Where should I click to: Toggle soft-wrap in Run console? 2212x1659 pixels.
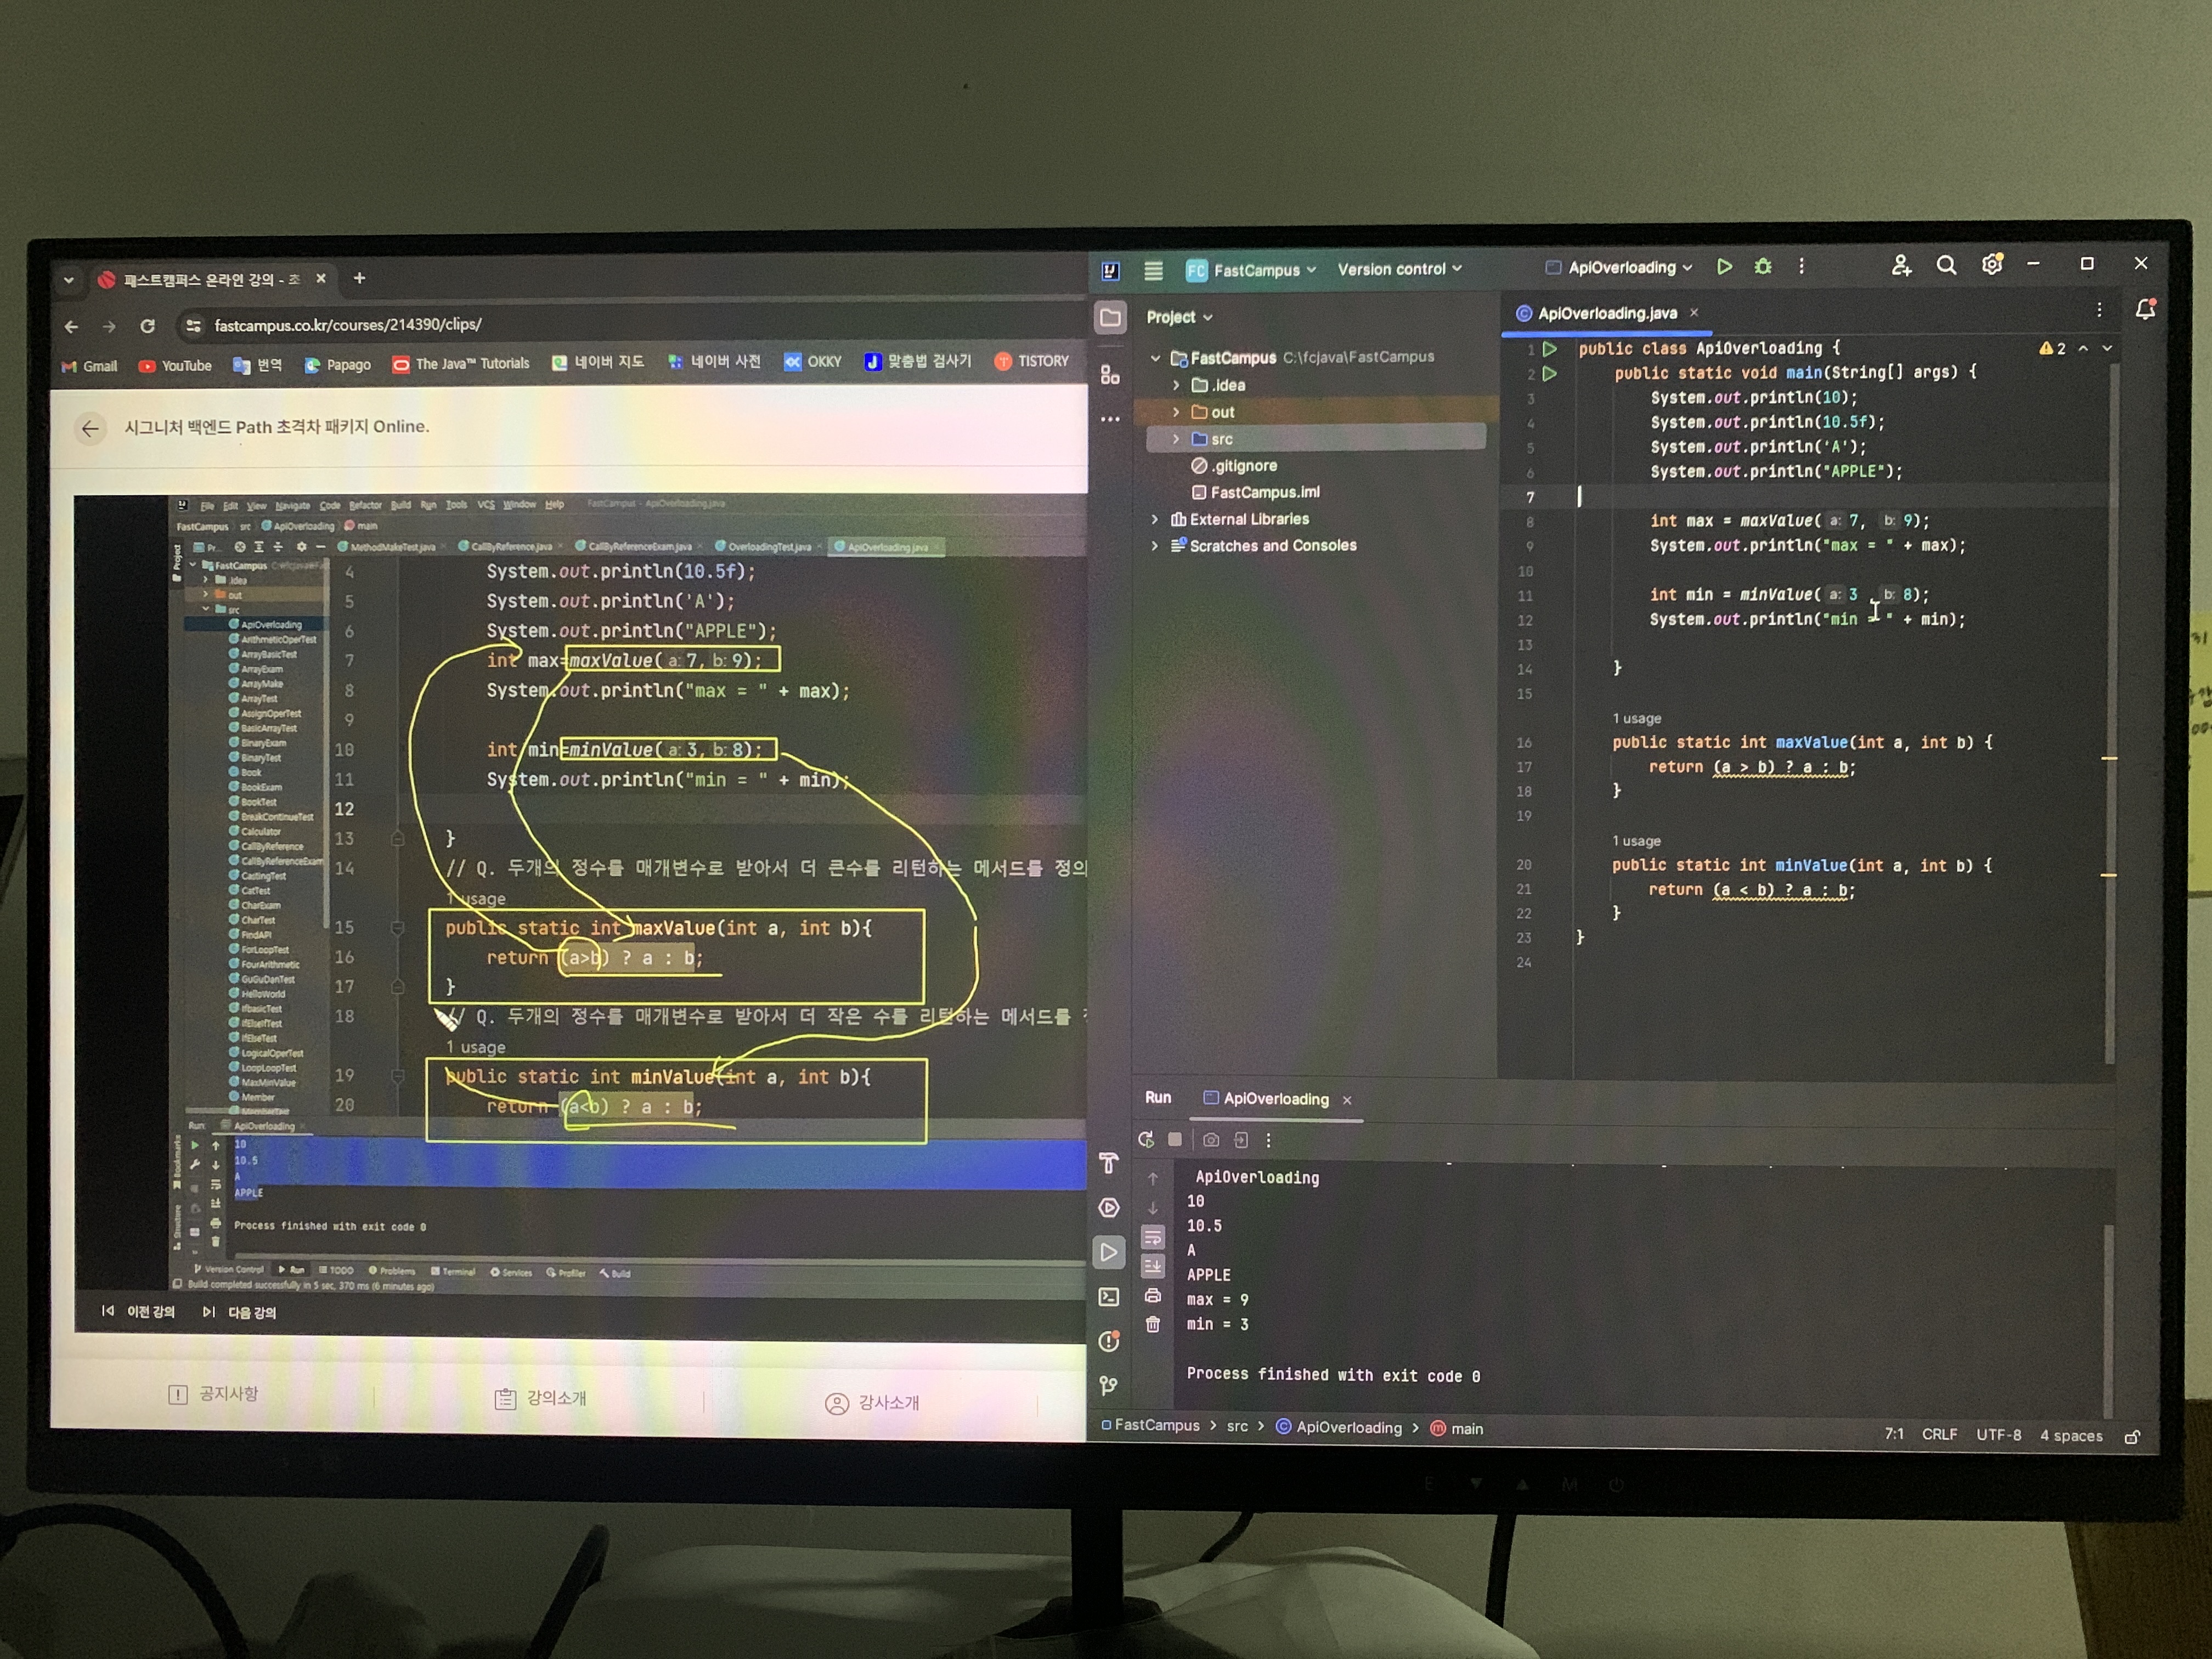(1153, 1238)
